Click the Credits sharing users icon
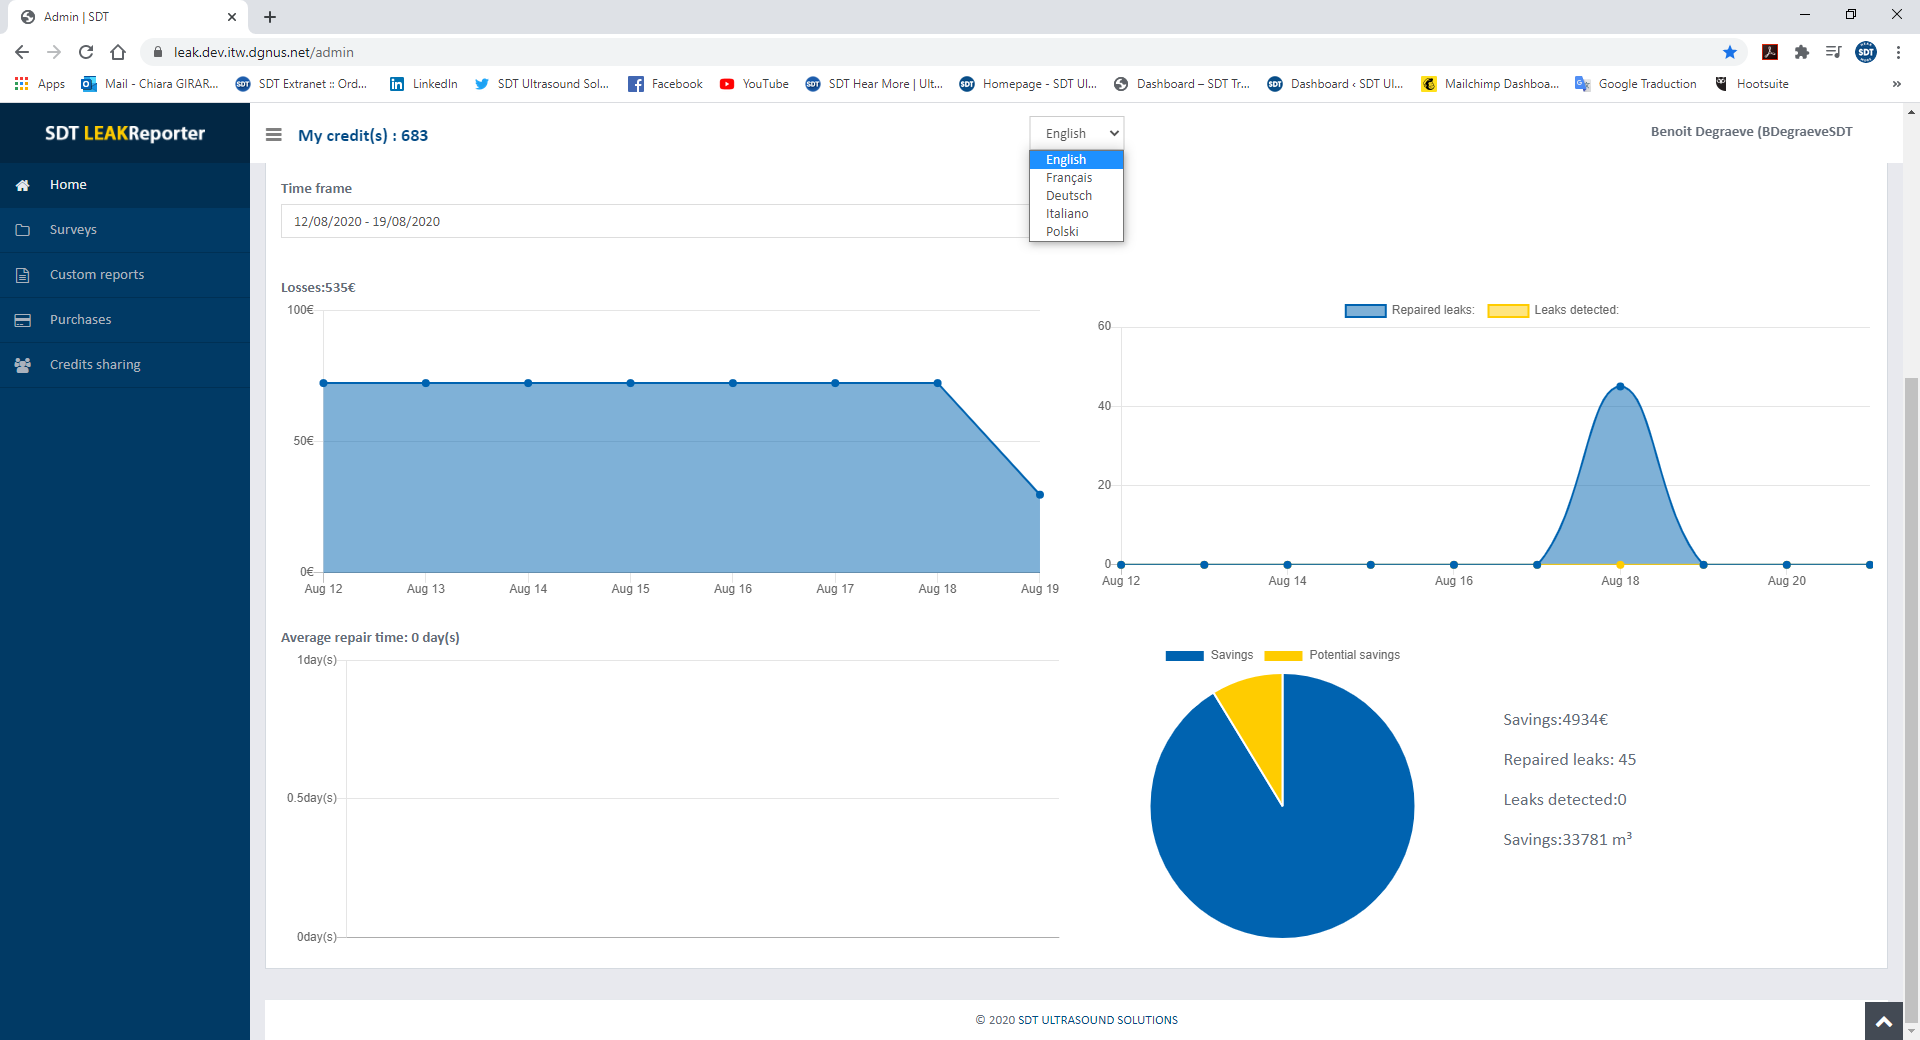 23,365
